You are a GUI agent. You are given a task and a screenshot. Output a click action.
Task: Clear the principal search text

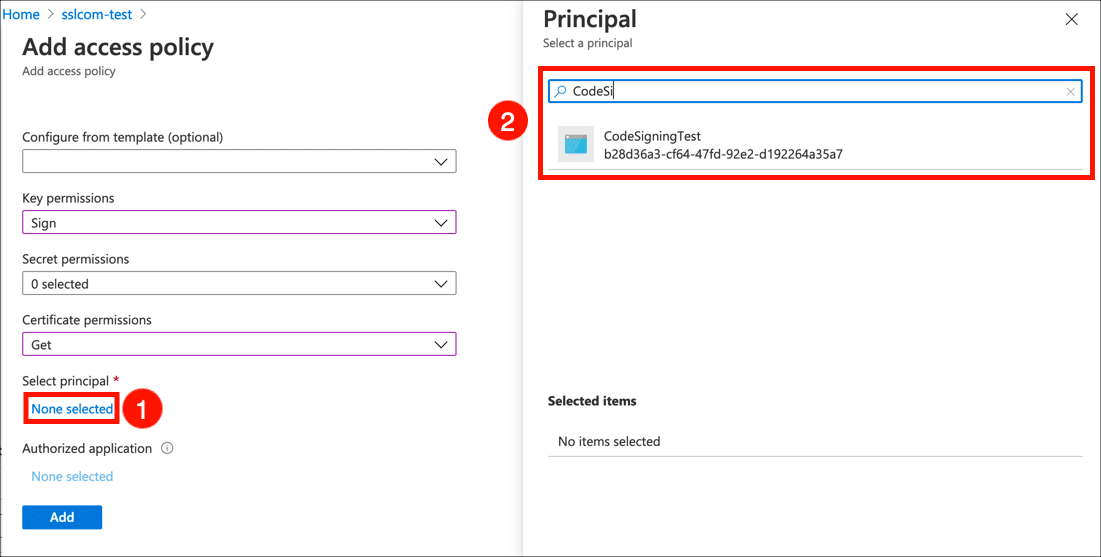pos(1071,92)
